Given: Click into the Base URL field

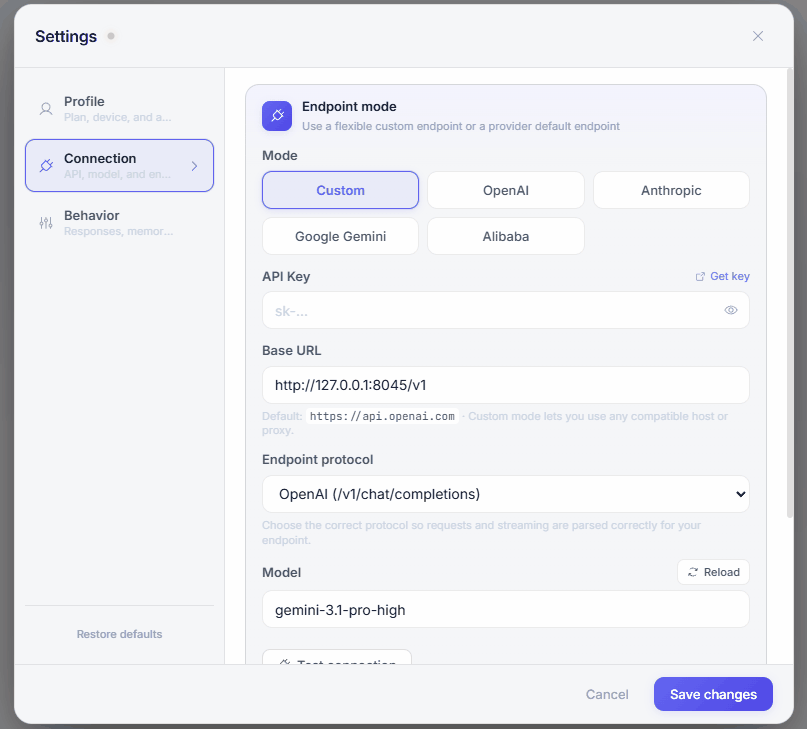Looking at the screenshot, I should 505,385.
